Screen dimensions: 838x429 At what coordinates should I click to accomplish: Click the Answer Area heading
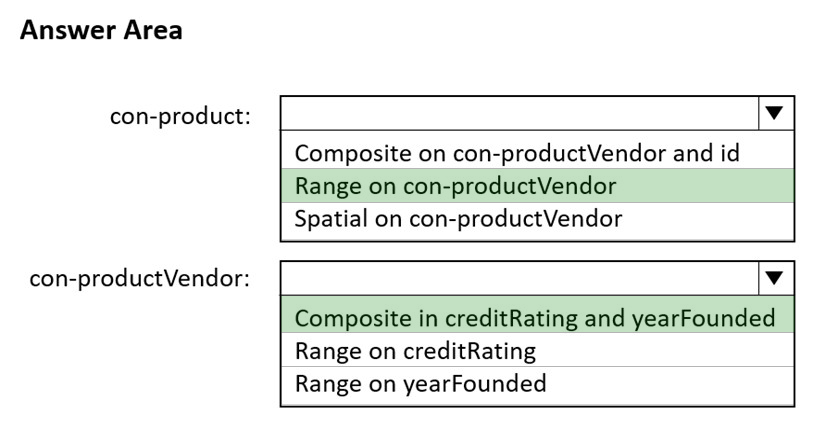pos(101,30)
